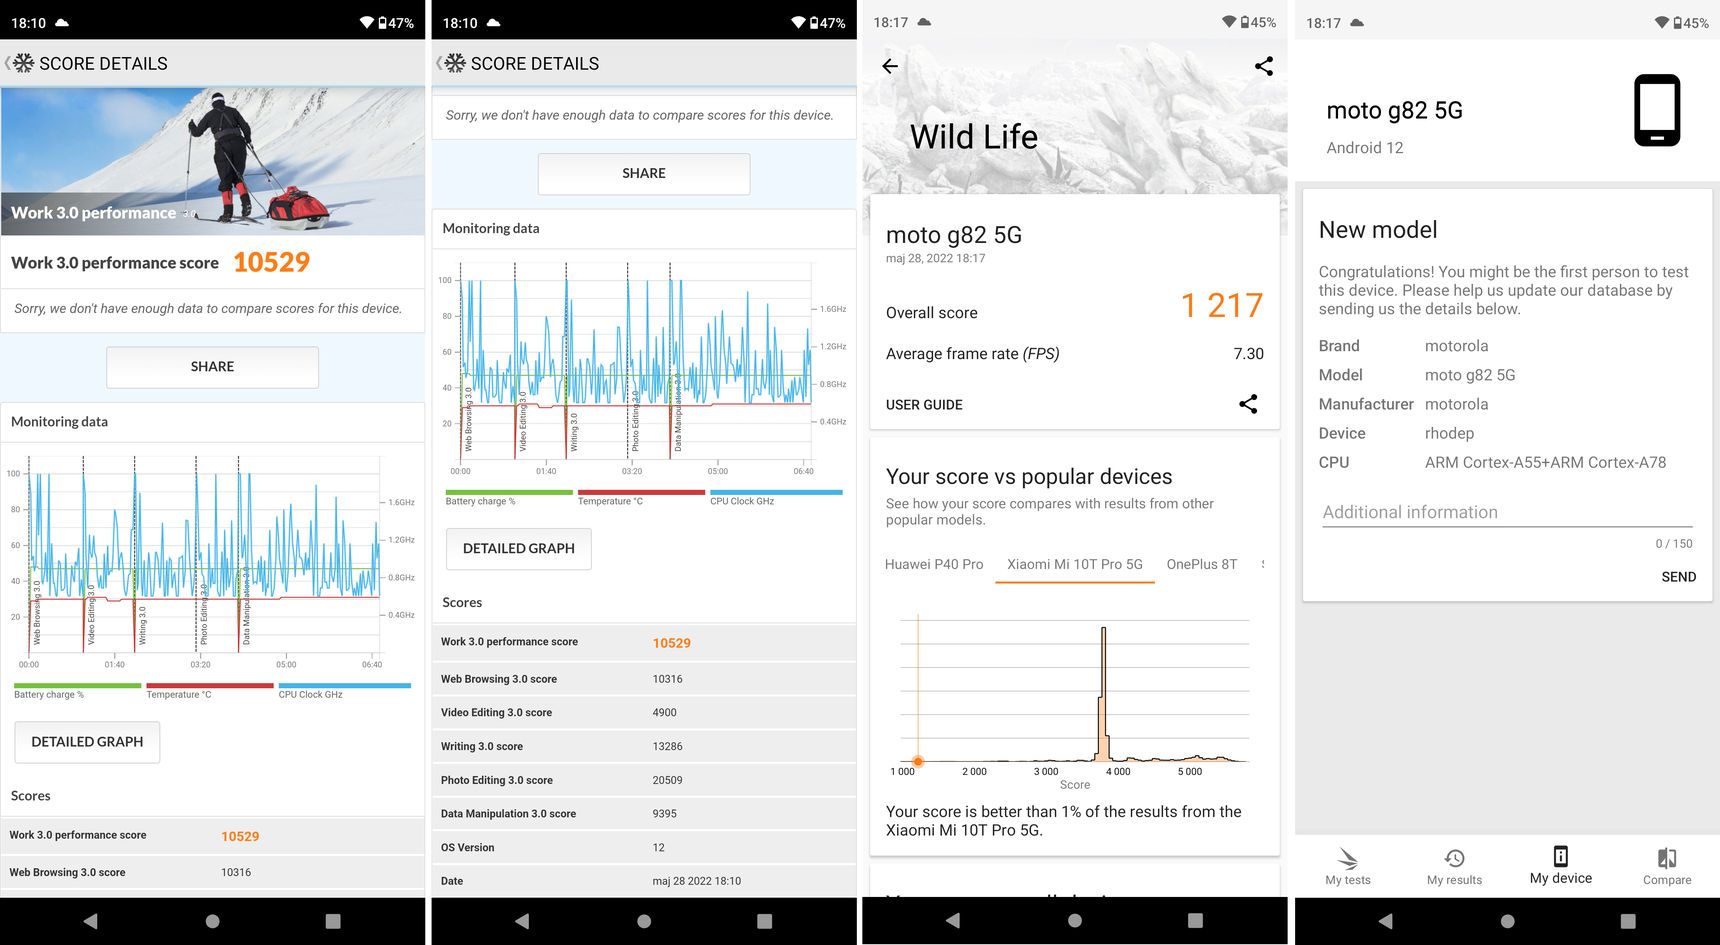The image size is (1720, 945).
Task: Tap the Temperature °C legend in second panel
Action: 642,498
